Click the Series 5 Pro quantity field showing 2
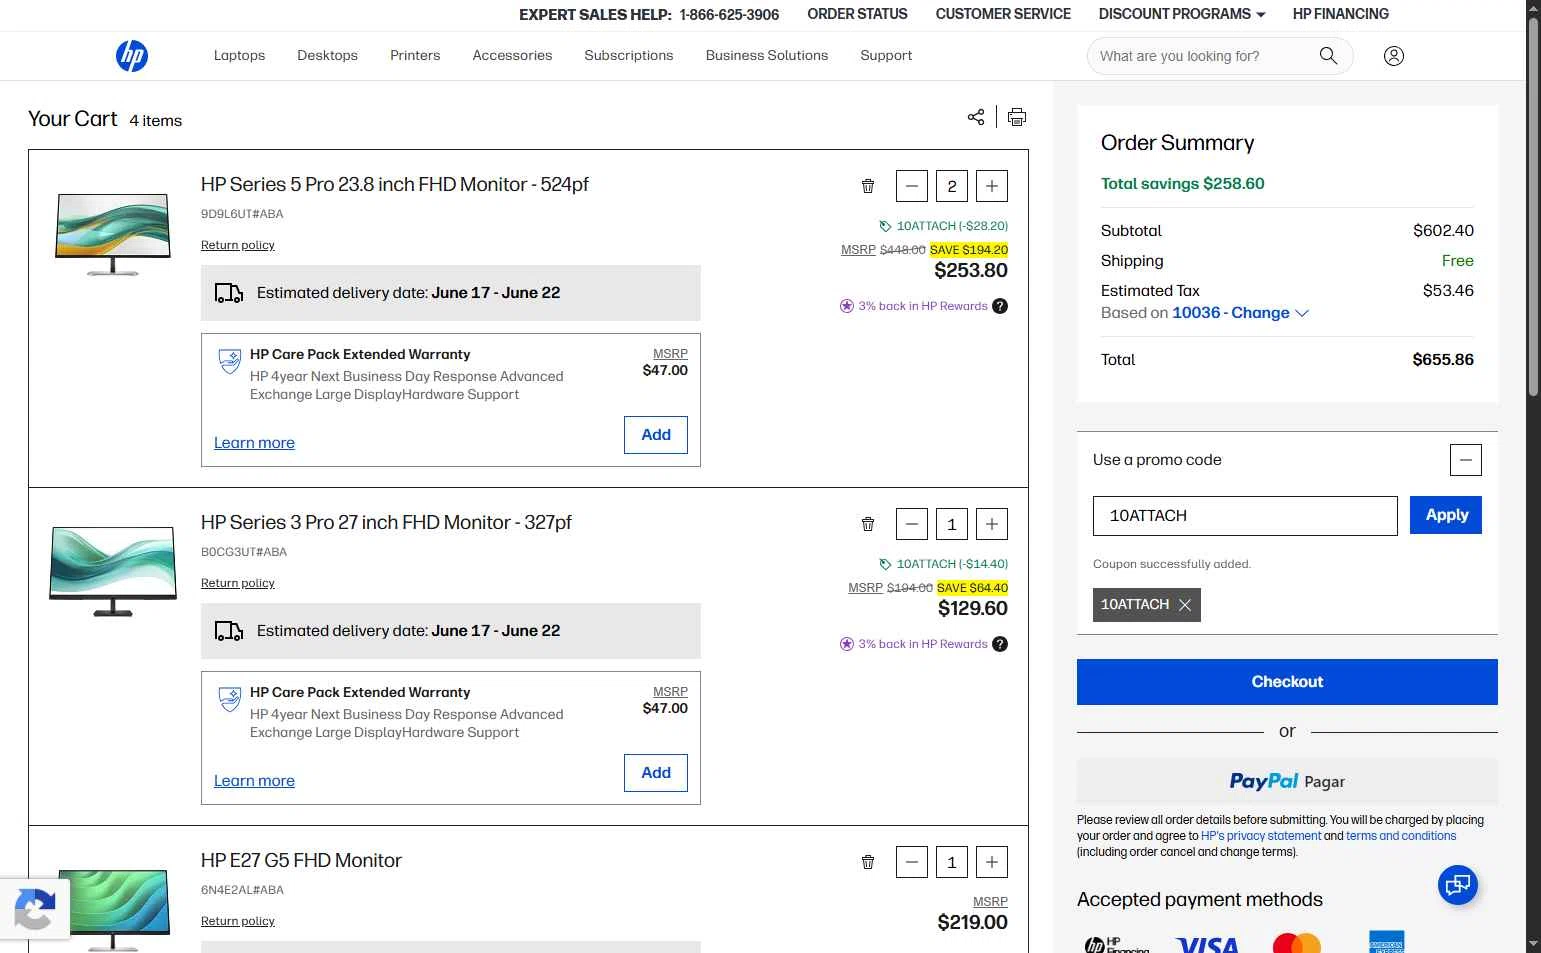Image resolution: width=1541 pixels, height=953 pixels. [952, 186]
